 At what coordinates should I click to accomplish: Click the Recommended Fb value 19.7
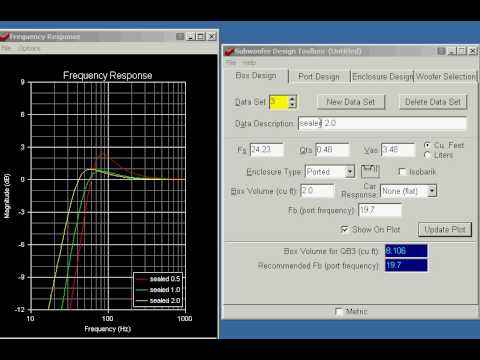click(406, 265)
